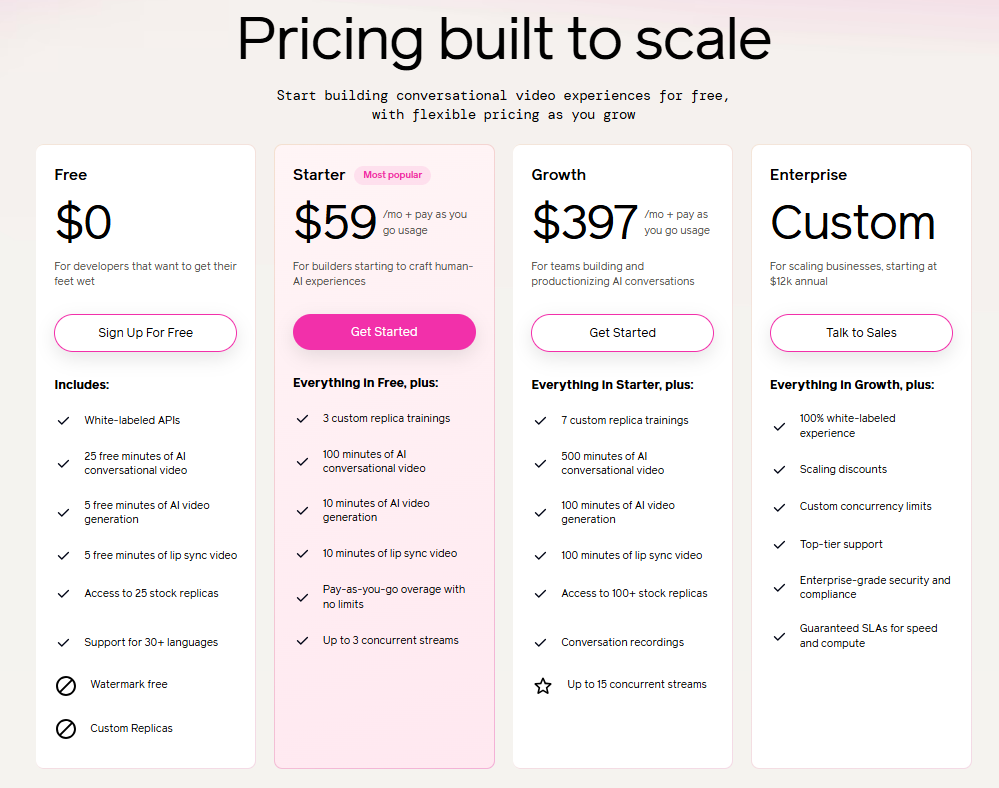Viewport: 999px width, 788px height.
Task: Click the prohibited icon beside Custom Replicas
Action: tap(66, 729)
